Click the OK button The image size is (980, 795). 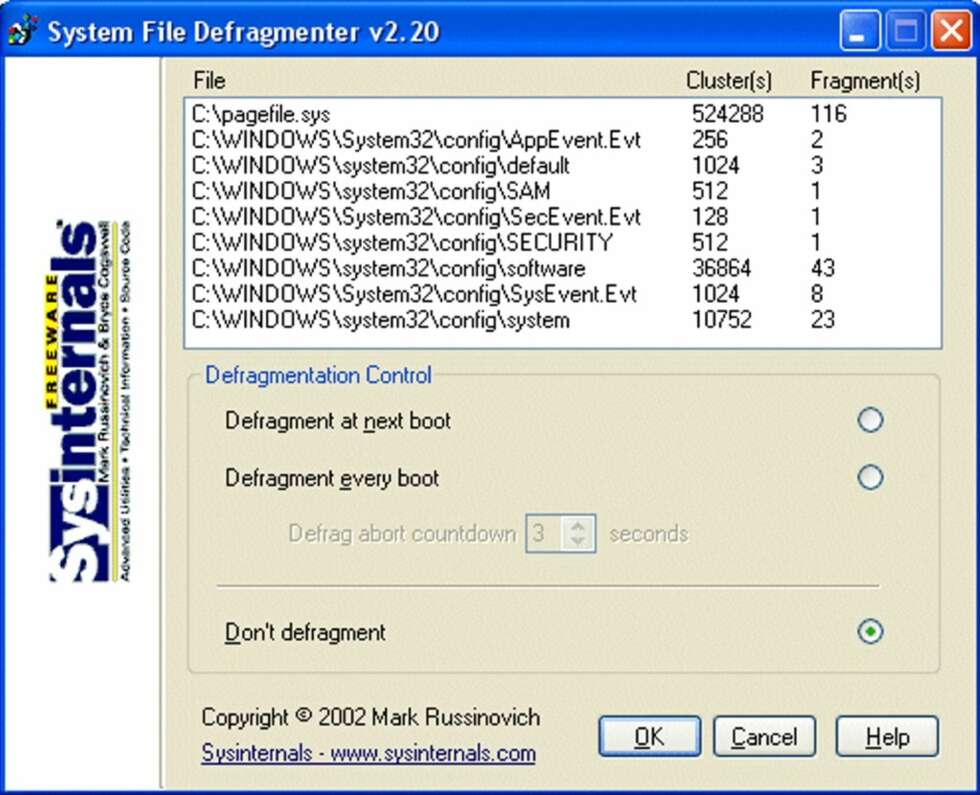(649, 736)
